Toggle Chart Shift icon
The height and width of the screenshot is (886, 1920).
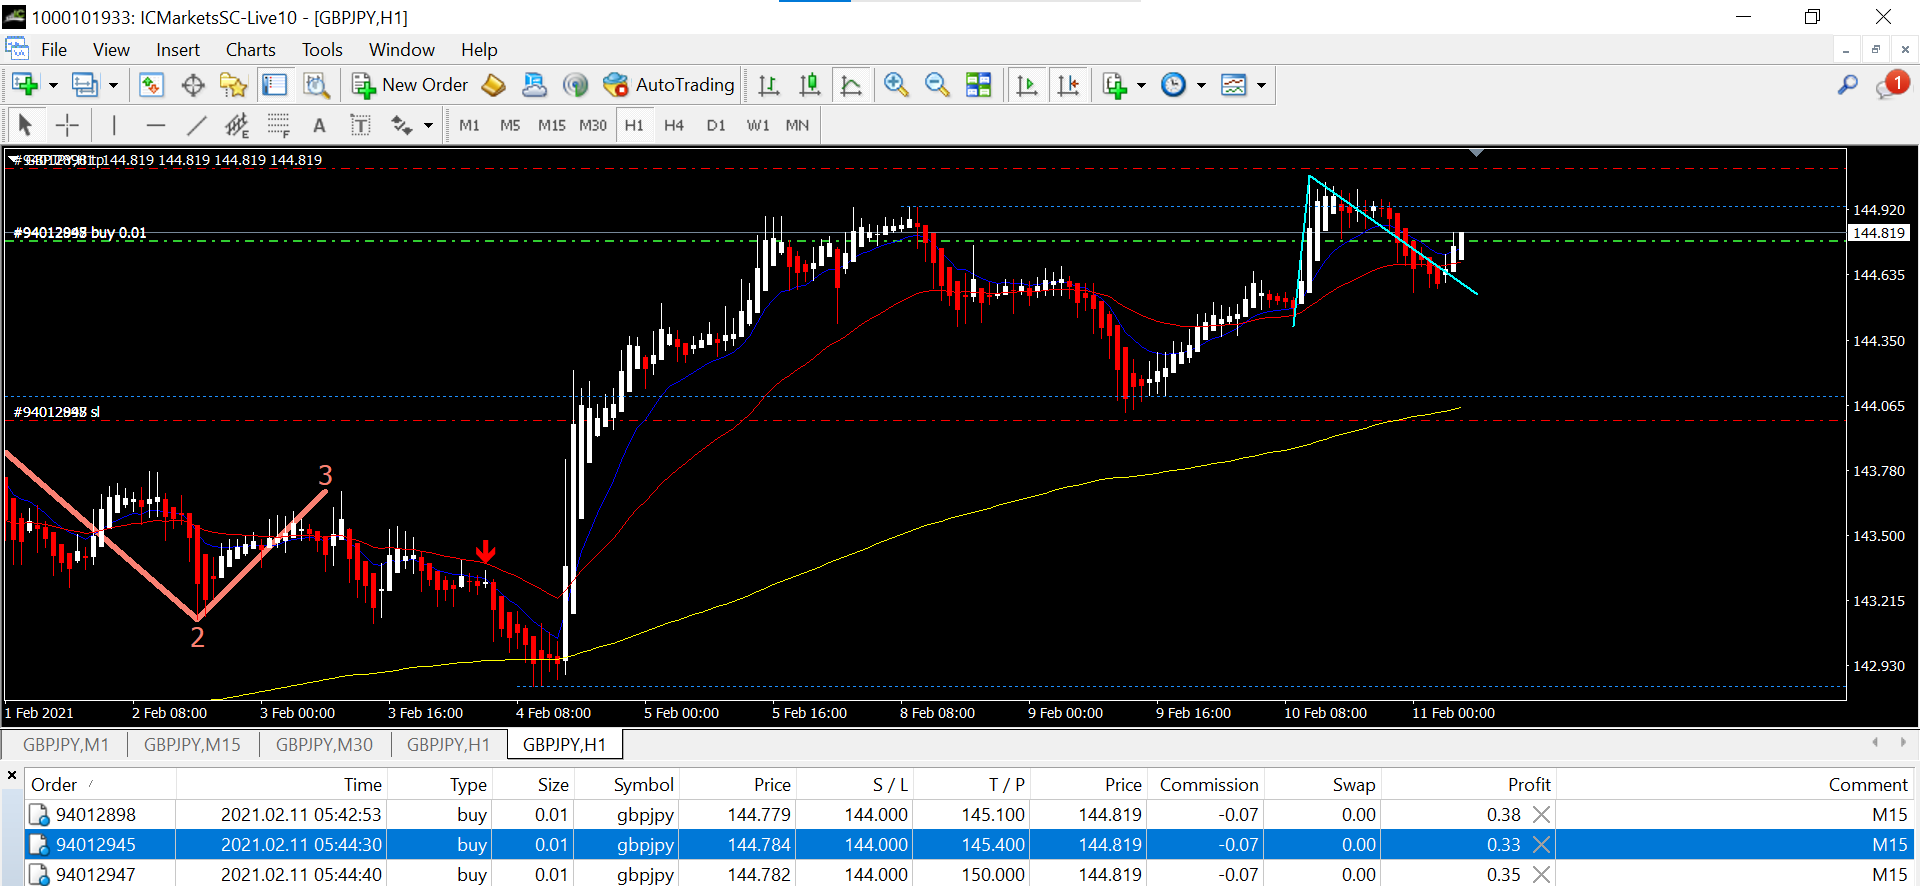[1068, 85]
